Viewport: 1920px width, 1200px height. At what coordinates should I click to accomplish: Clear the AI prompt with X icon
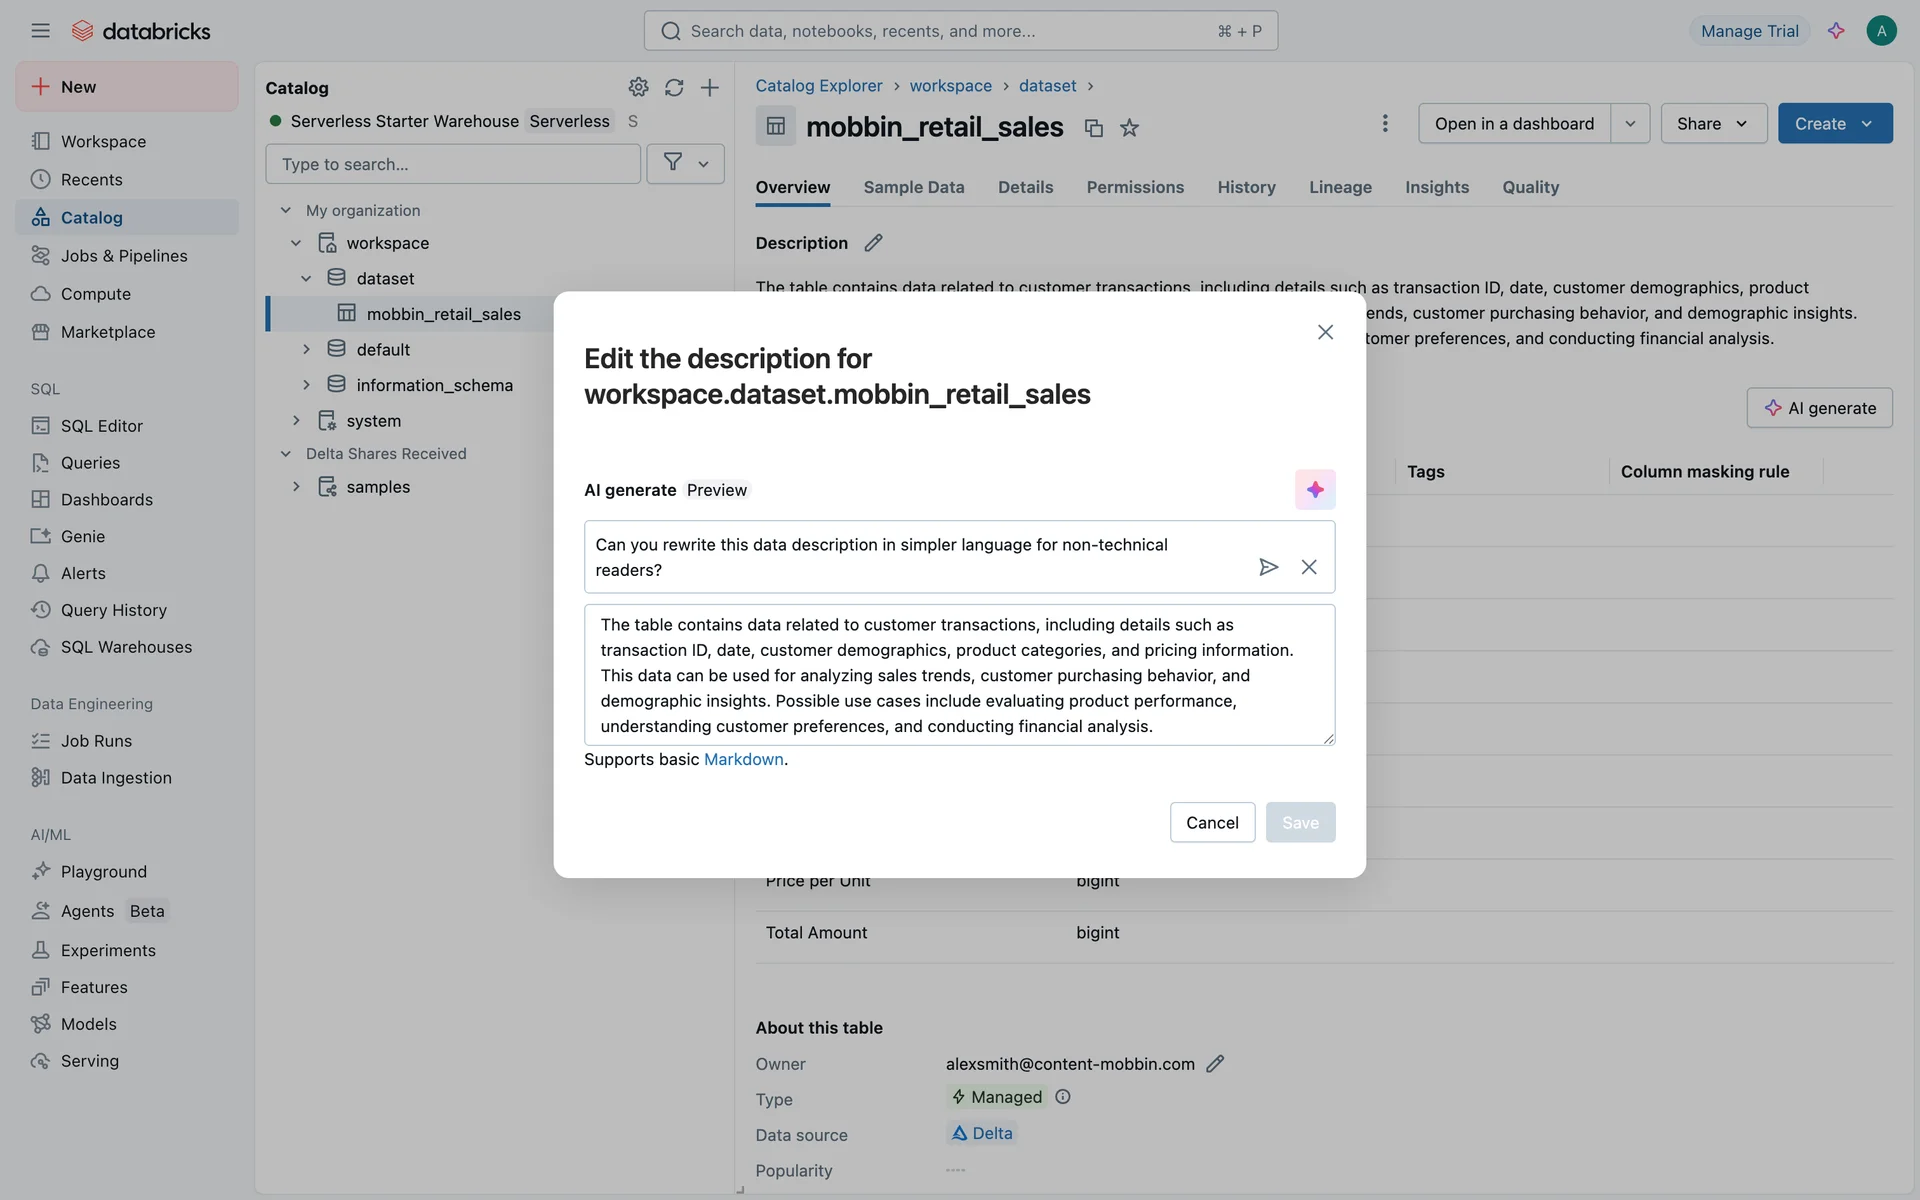tap(1308, 567)
